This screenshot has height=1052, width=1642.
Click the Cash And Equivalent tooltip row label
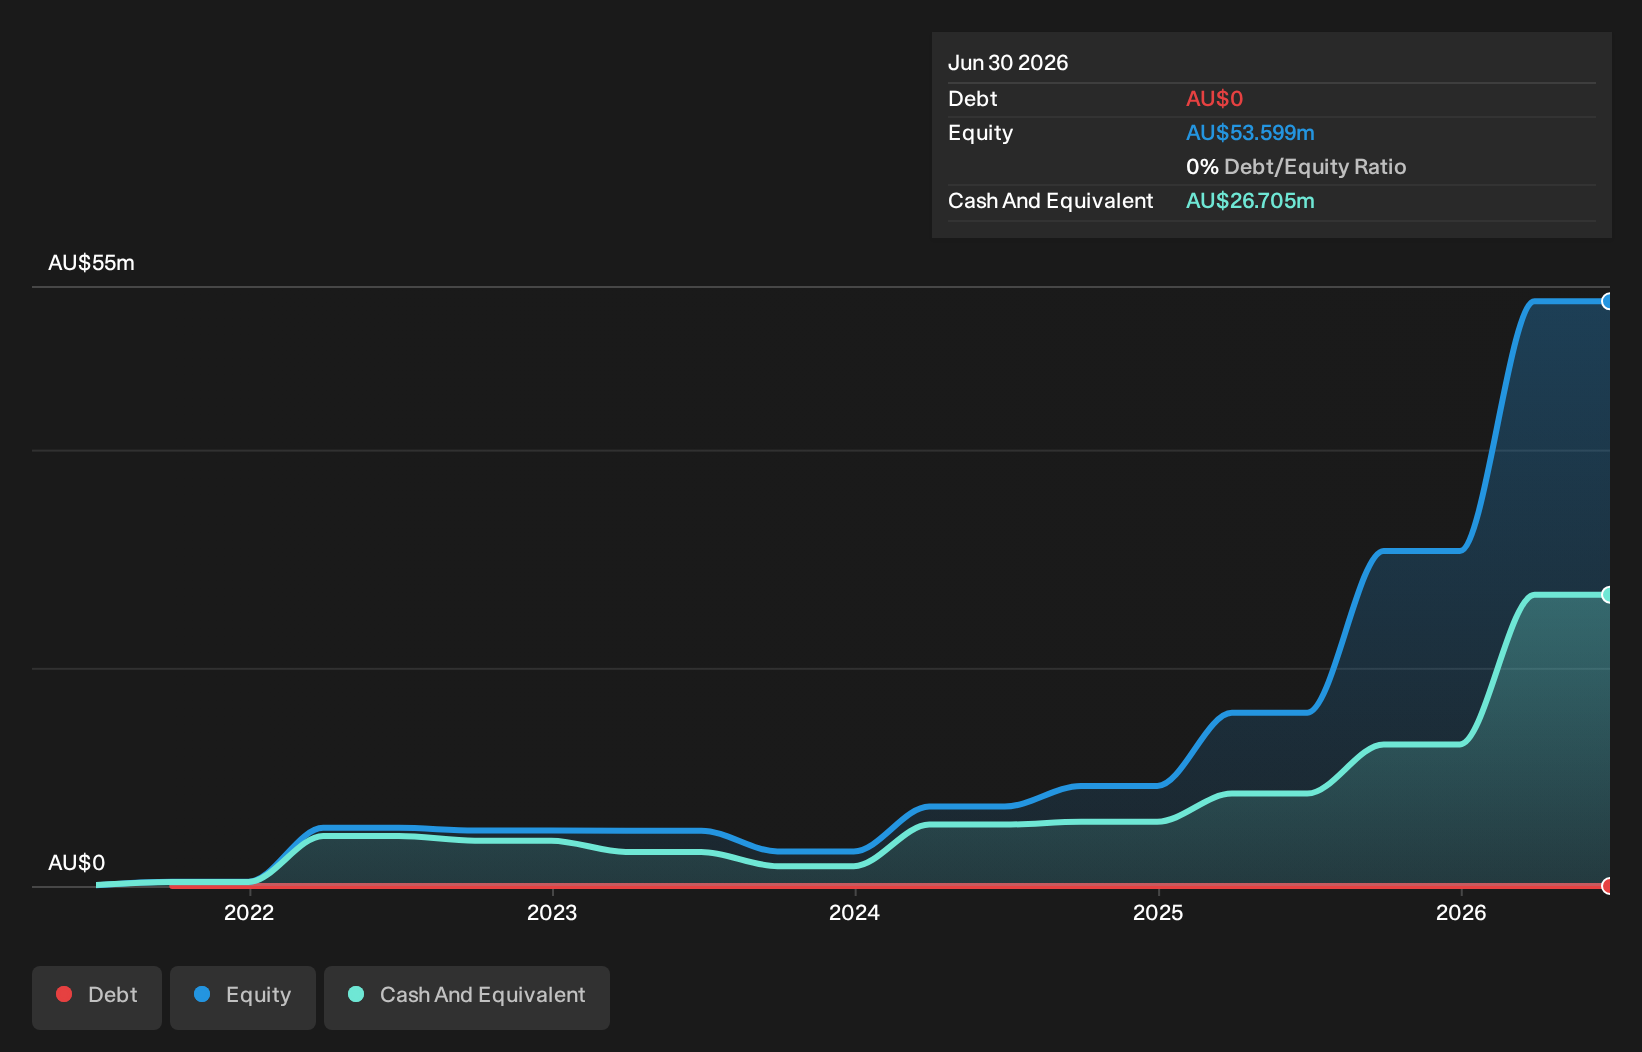pyautogui.click(x=1050, y=201)
